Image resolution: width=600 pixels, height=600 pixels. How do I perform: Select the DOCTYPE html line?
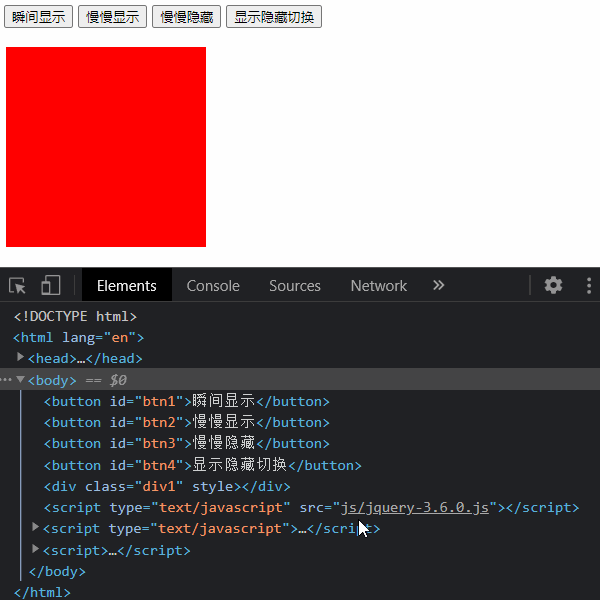75,316
